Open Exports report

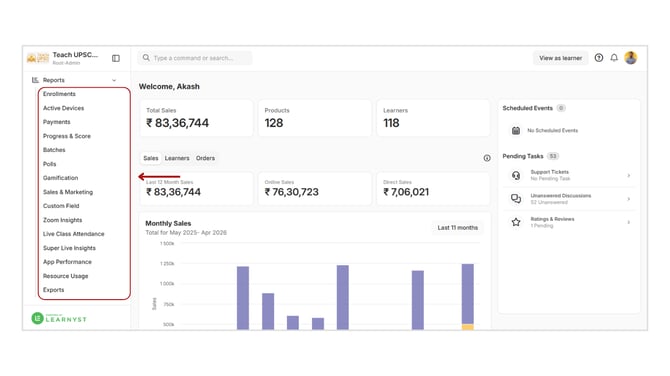pyautogui.click(x=53, y=290)
